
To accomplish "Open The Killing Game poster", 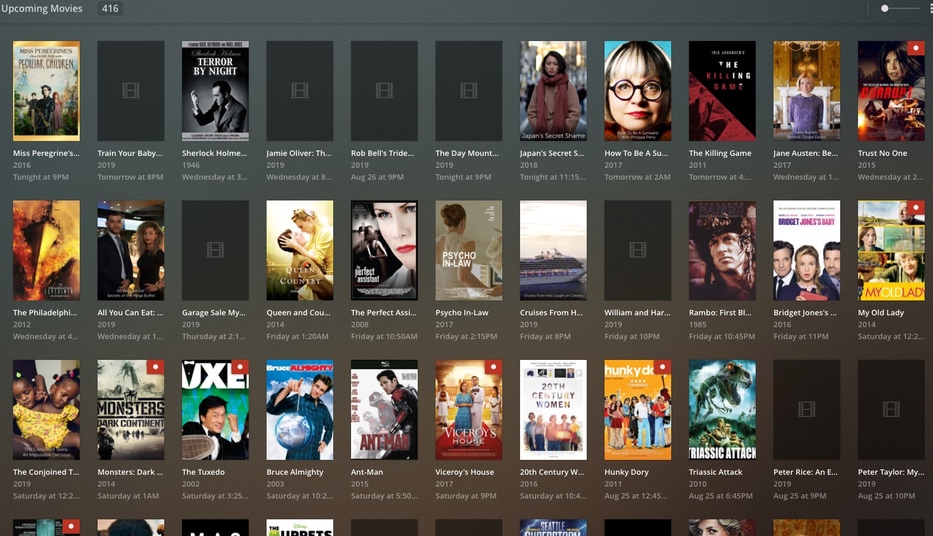I will tap(722, 91).
